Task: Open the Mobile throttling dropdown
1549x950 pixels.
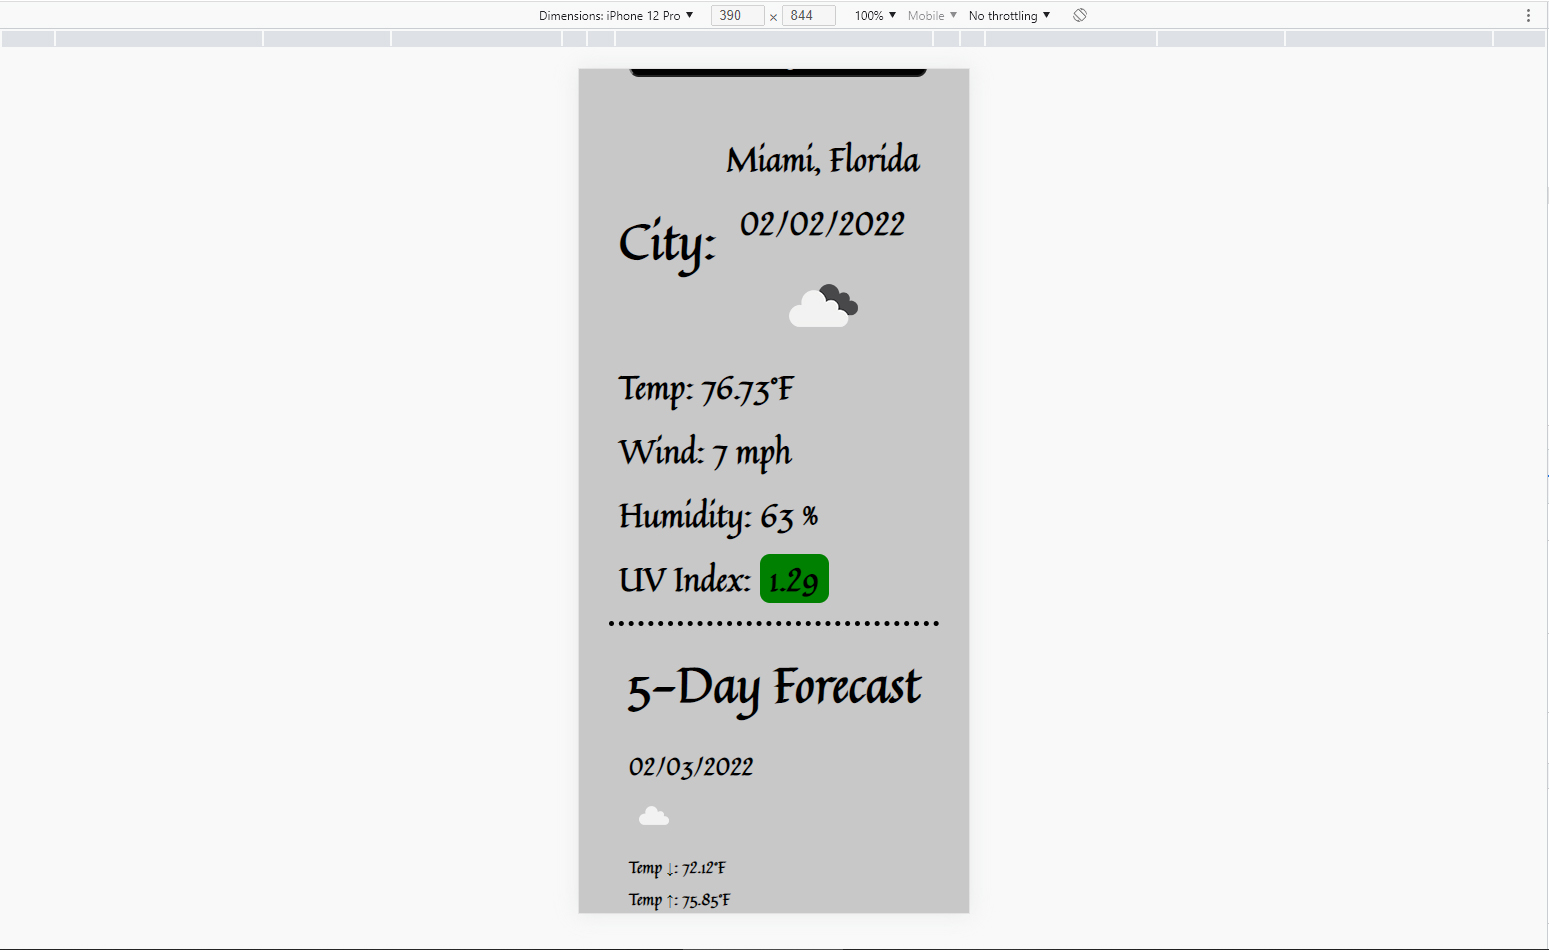Action: click(930, 15)
